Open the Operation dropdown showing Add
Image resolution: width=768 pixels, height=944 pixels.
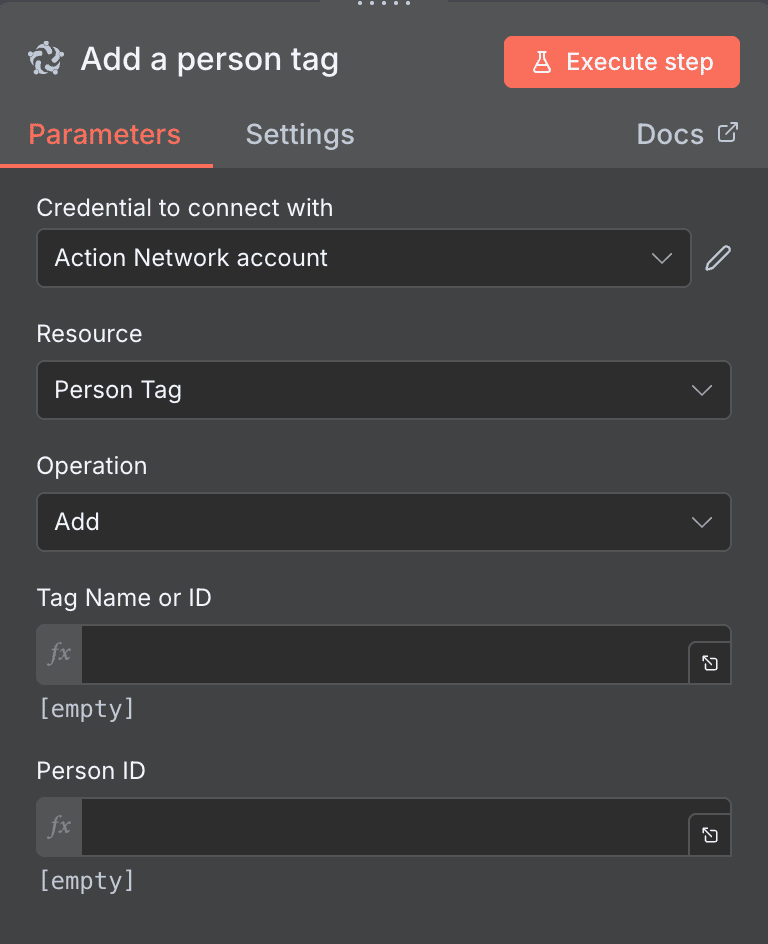384,522
